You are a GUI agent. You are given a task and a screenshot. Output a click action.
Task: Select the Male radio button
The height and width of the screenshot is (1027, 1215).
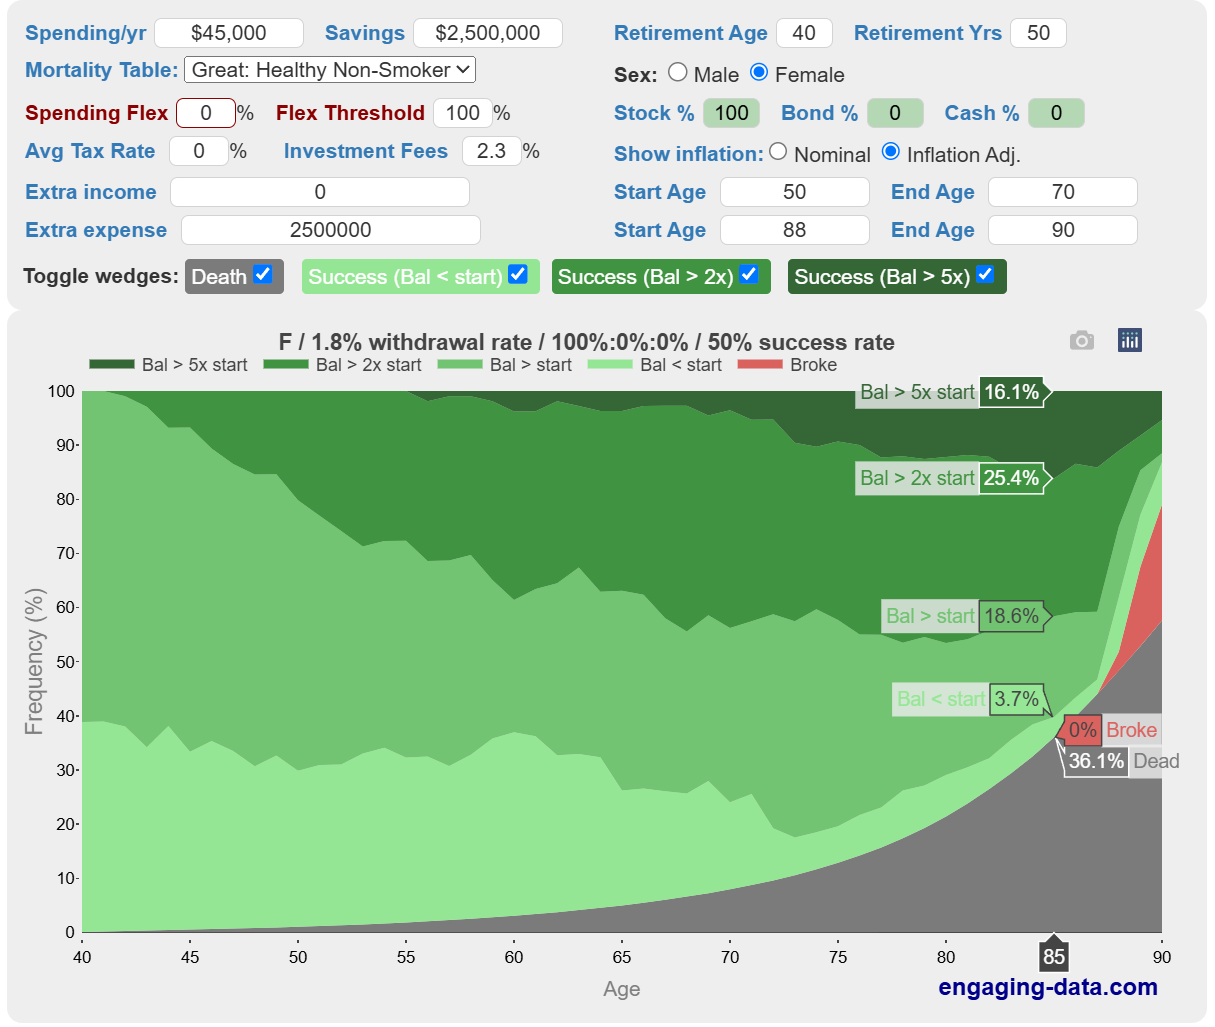point(678,73)
